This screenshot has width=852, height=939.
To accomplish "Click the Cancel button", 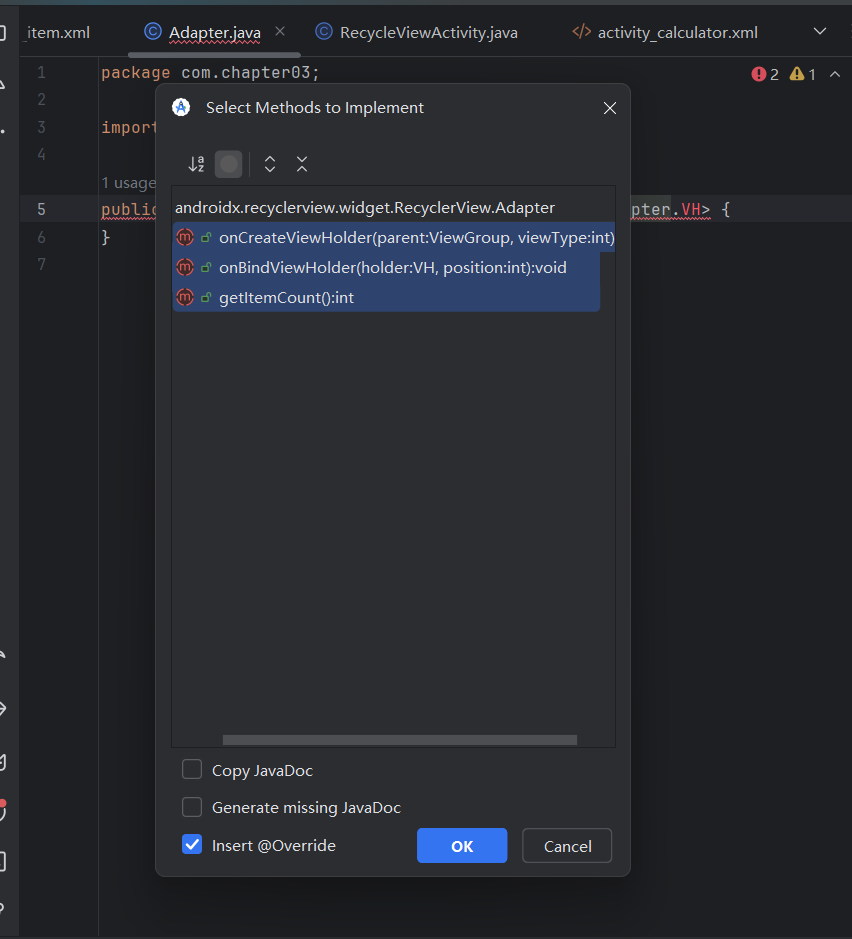I will point(567,846).
